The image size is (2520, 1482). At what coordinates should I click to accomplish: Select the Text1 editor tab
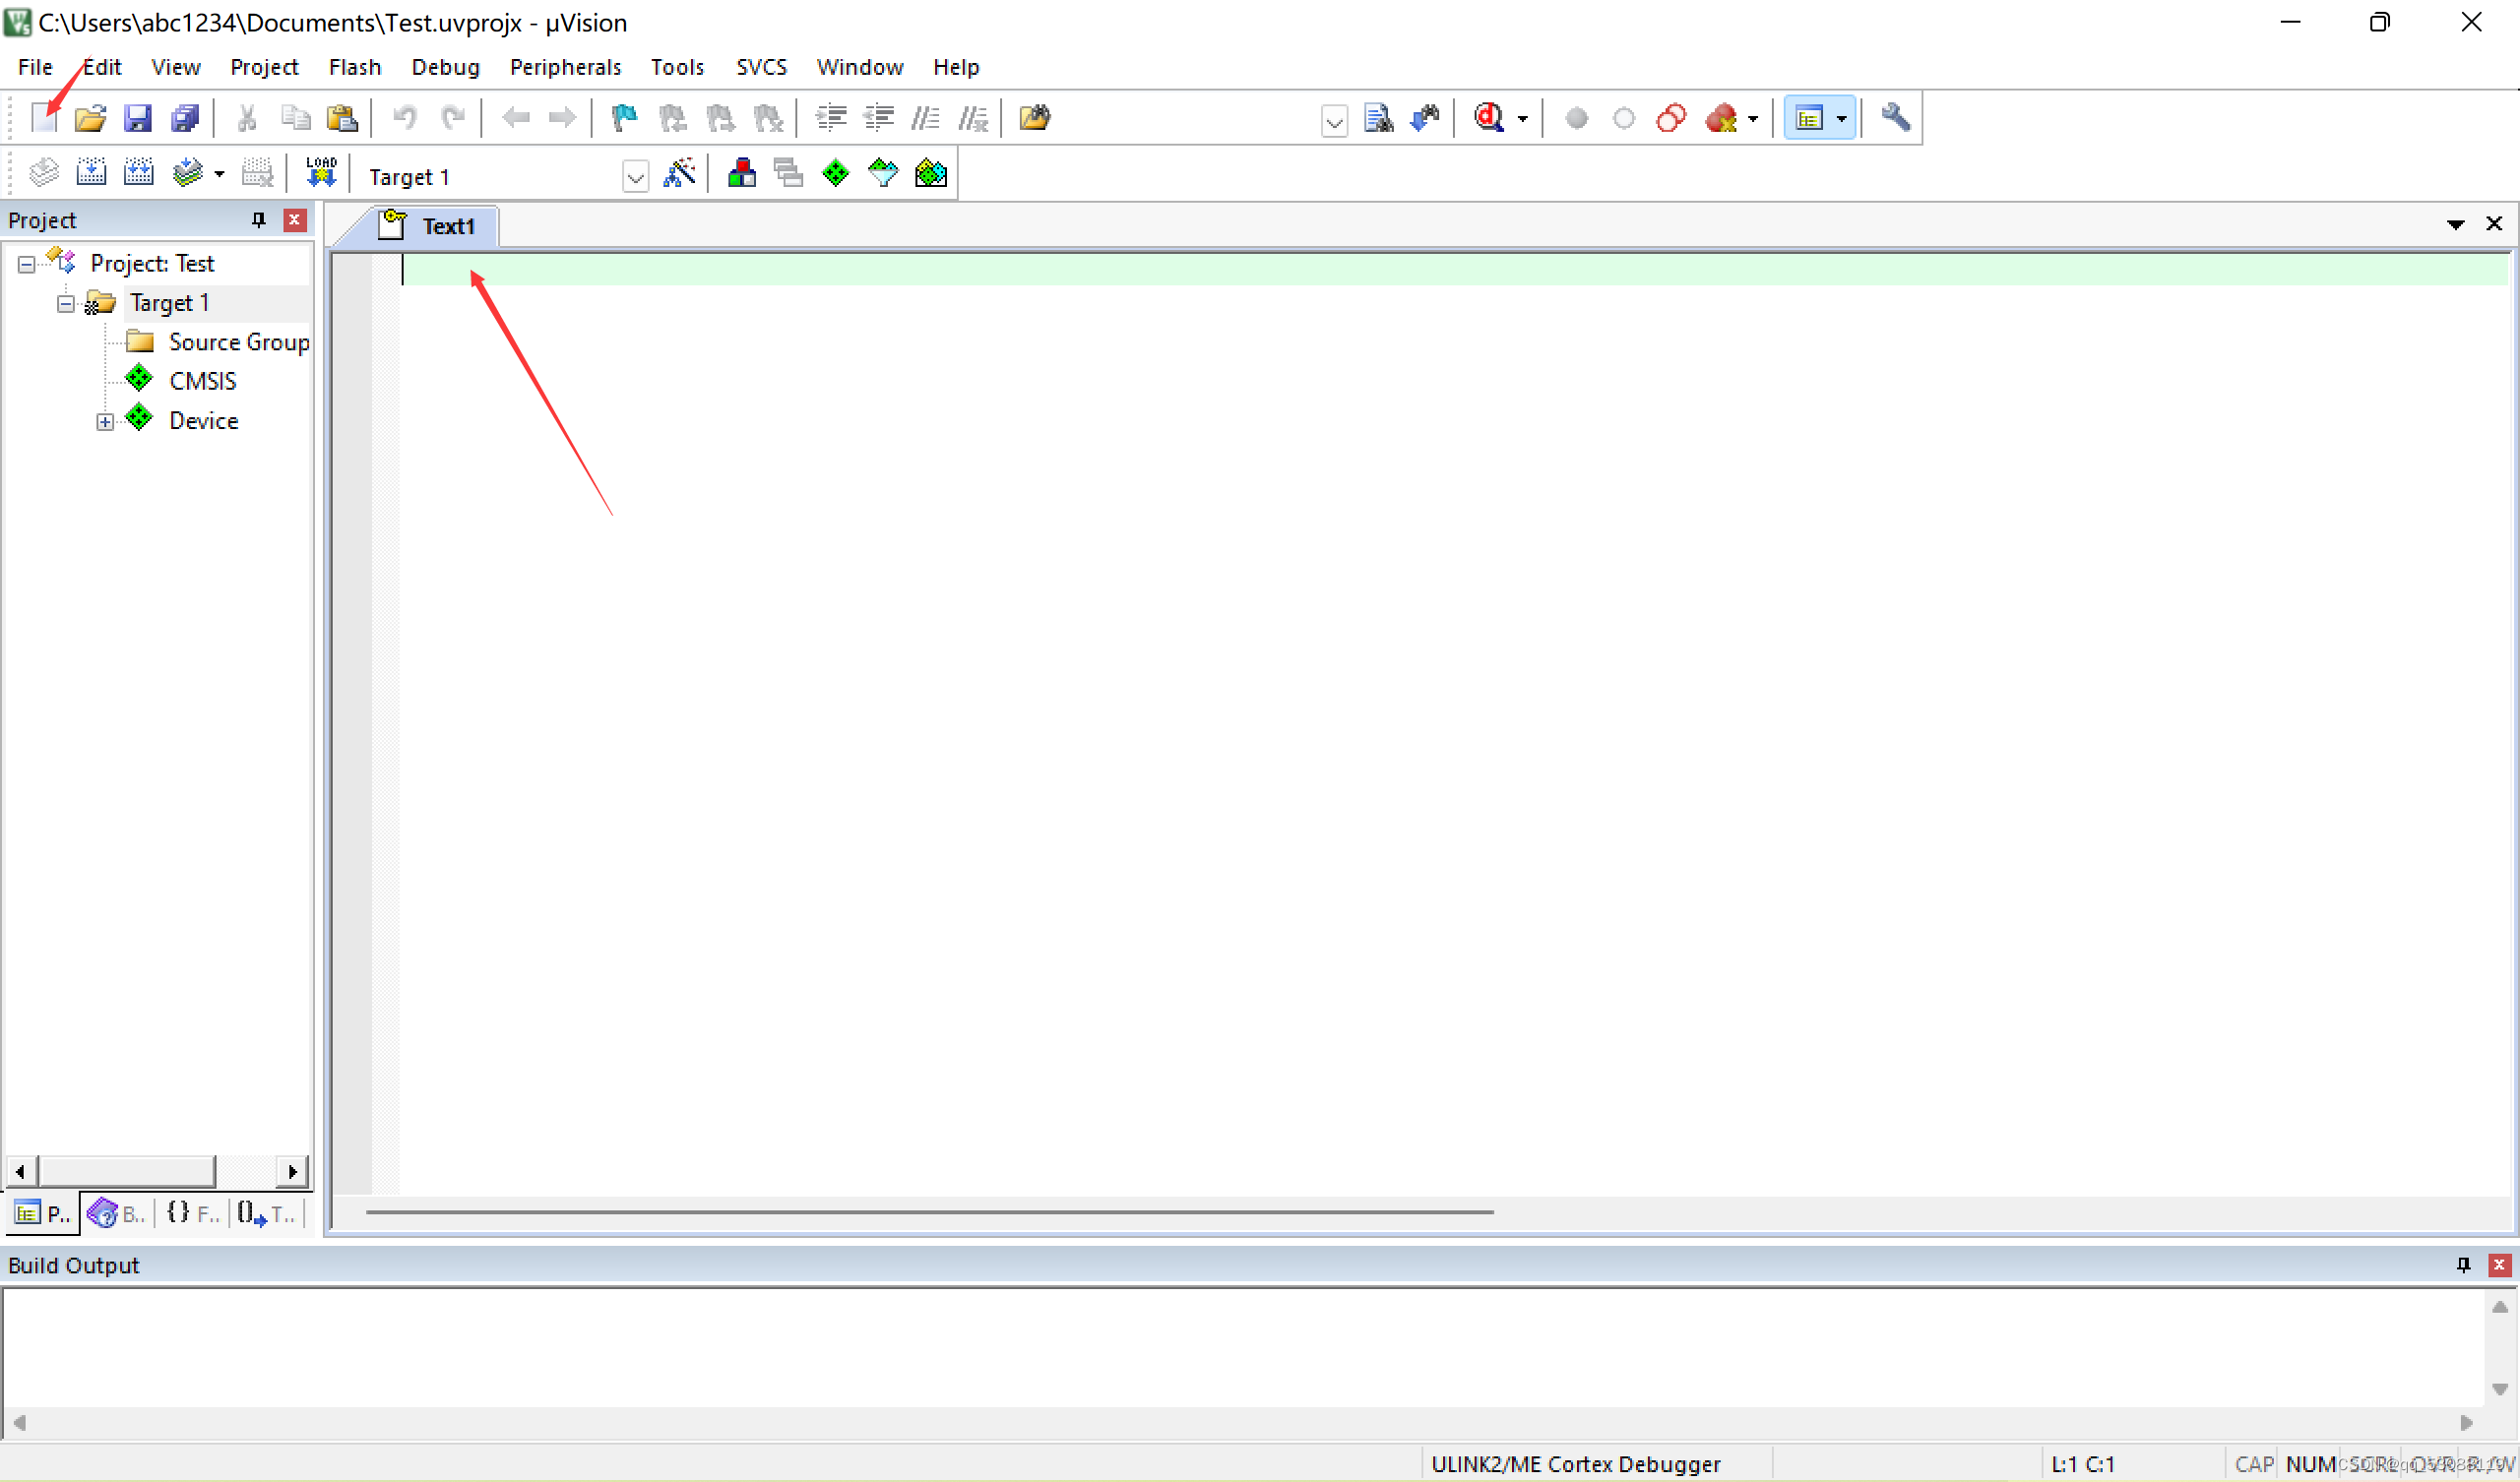pyautogui.click(x=447, y=226)
